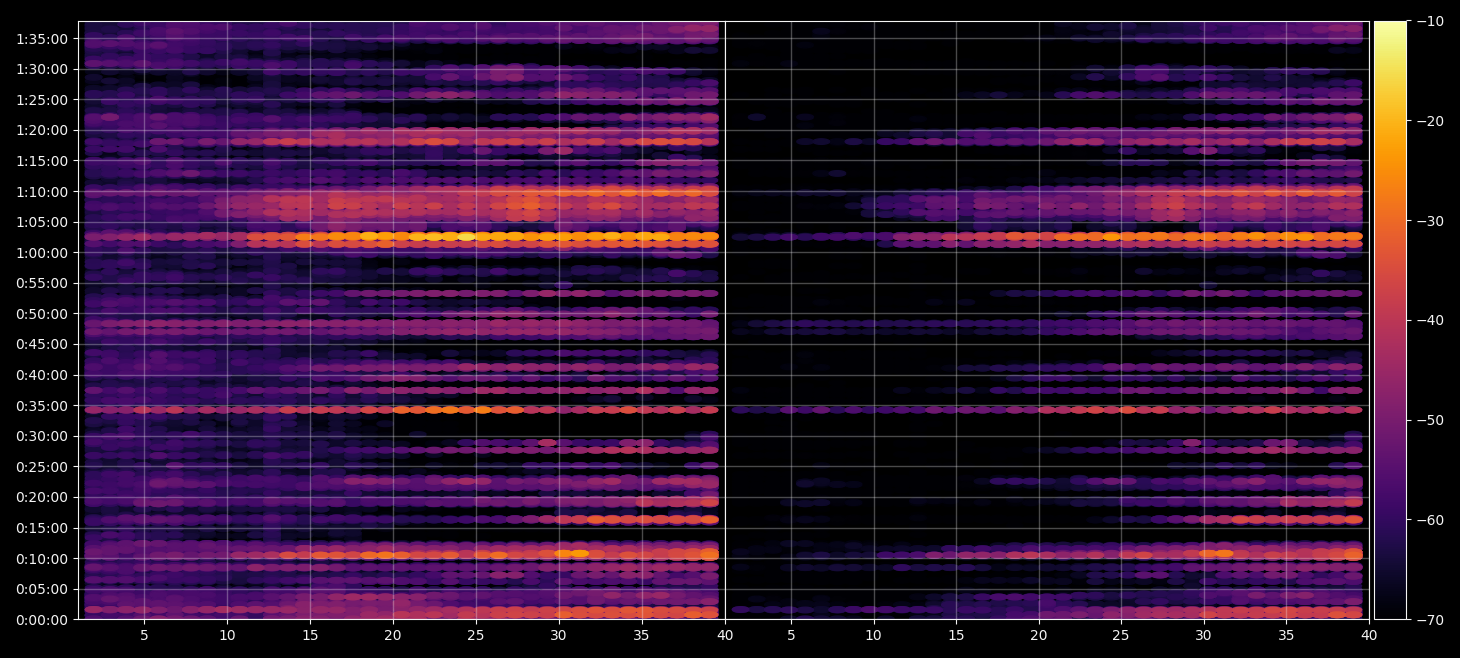Click the 0:25:00 y-axis tick label
This screenshot has height=658, width=1460.
pos(43,467)
